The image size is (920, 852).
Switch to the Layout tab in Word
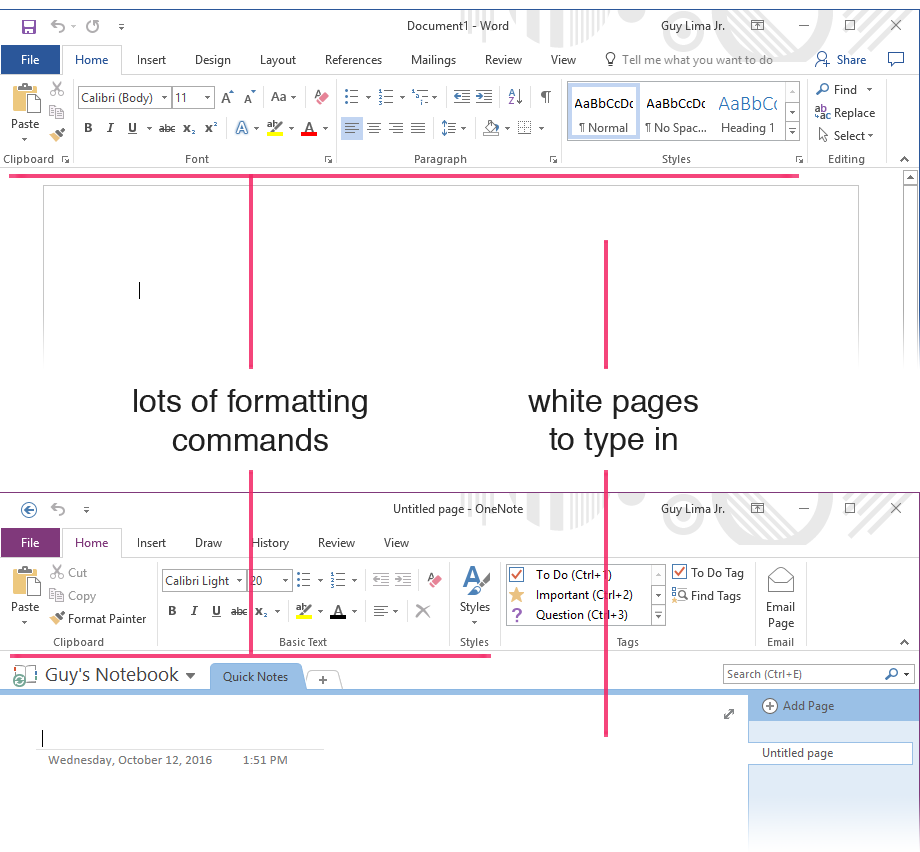click(278, 60)
